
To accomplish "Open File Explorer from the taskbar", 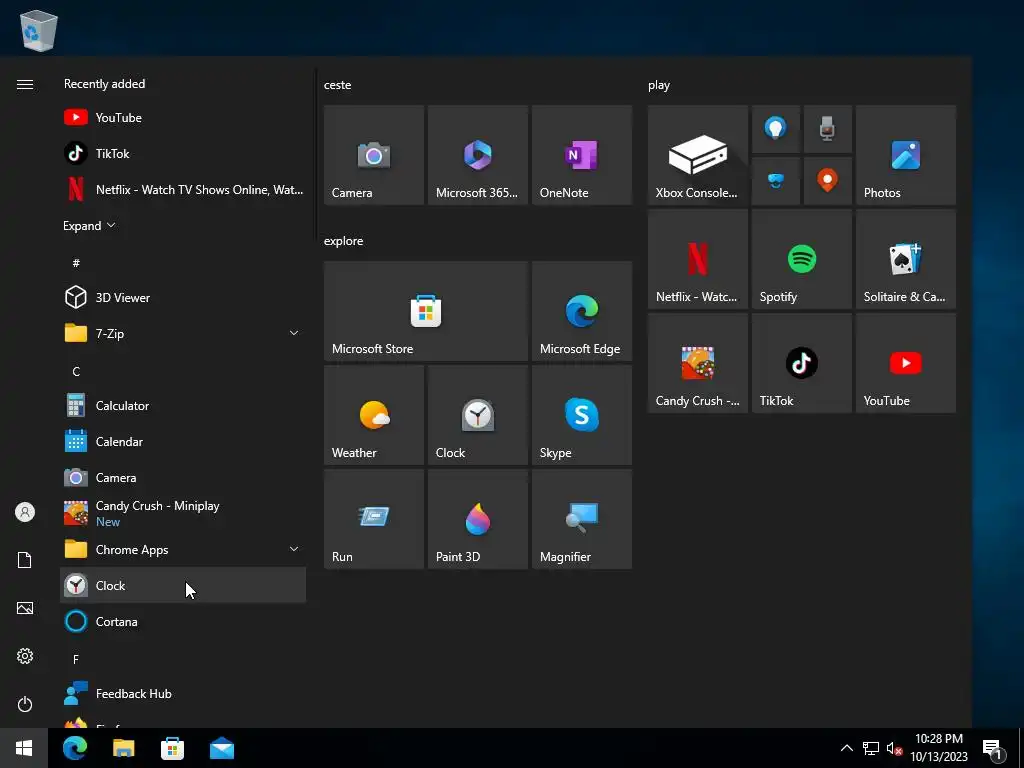I will tap(123, 748).
